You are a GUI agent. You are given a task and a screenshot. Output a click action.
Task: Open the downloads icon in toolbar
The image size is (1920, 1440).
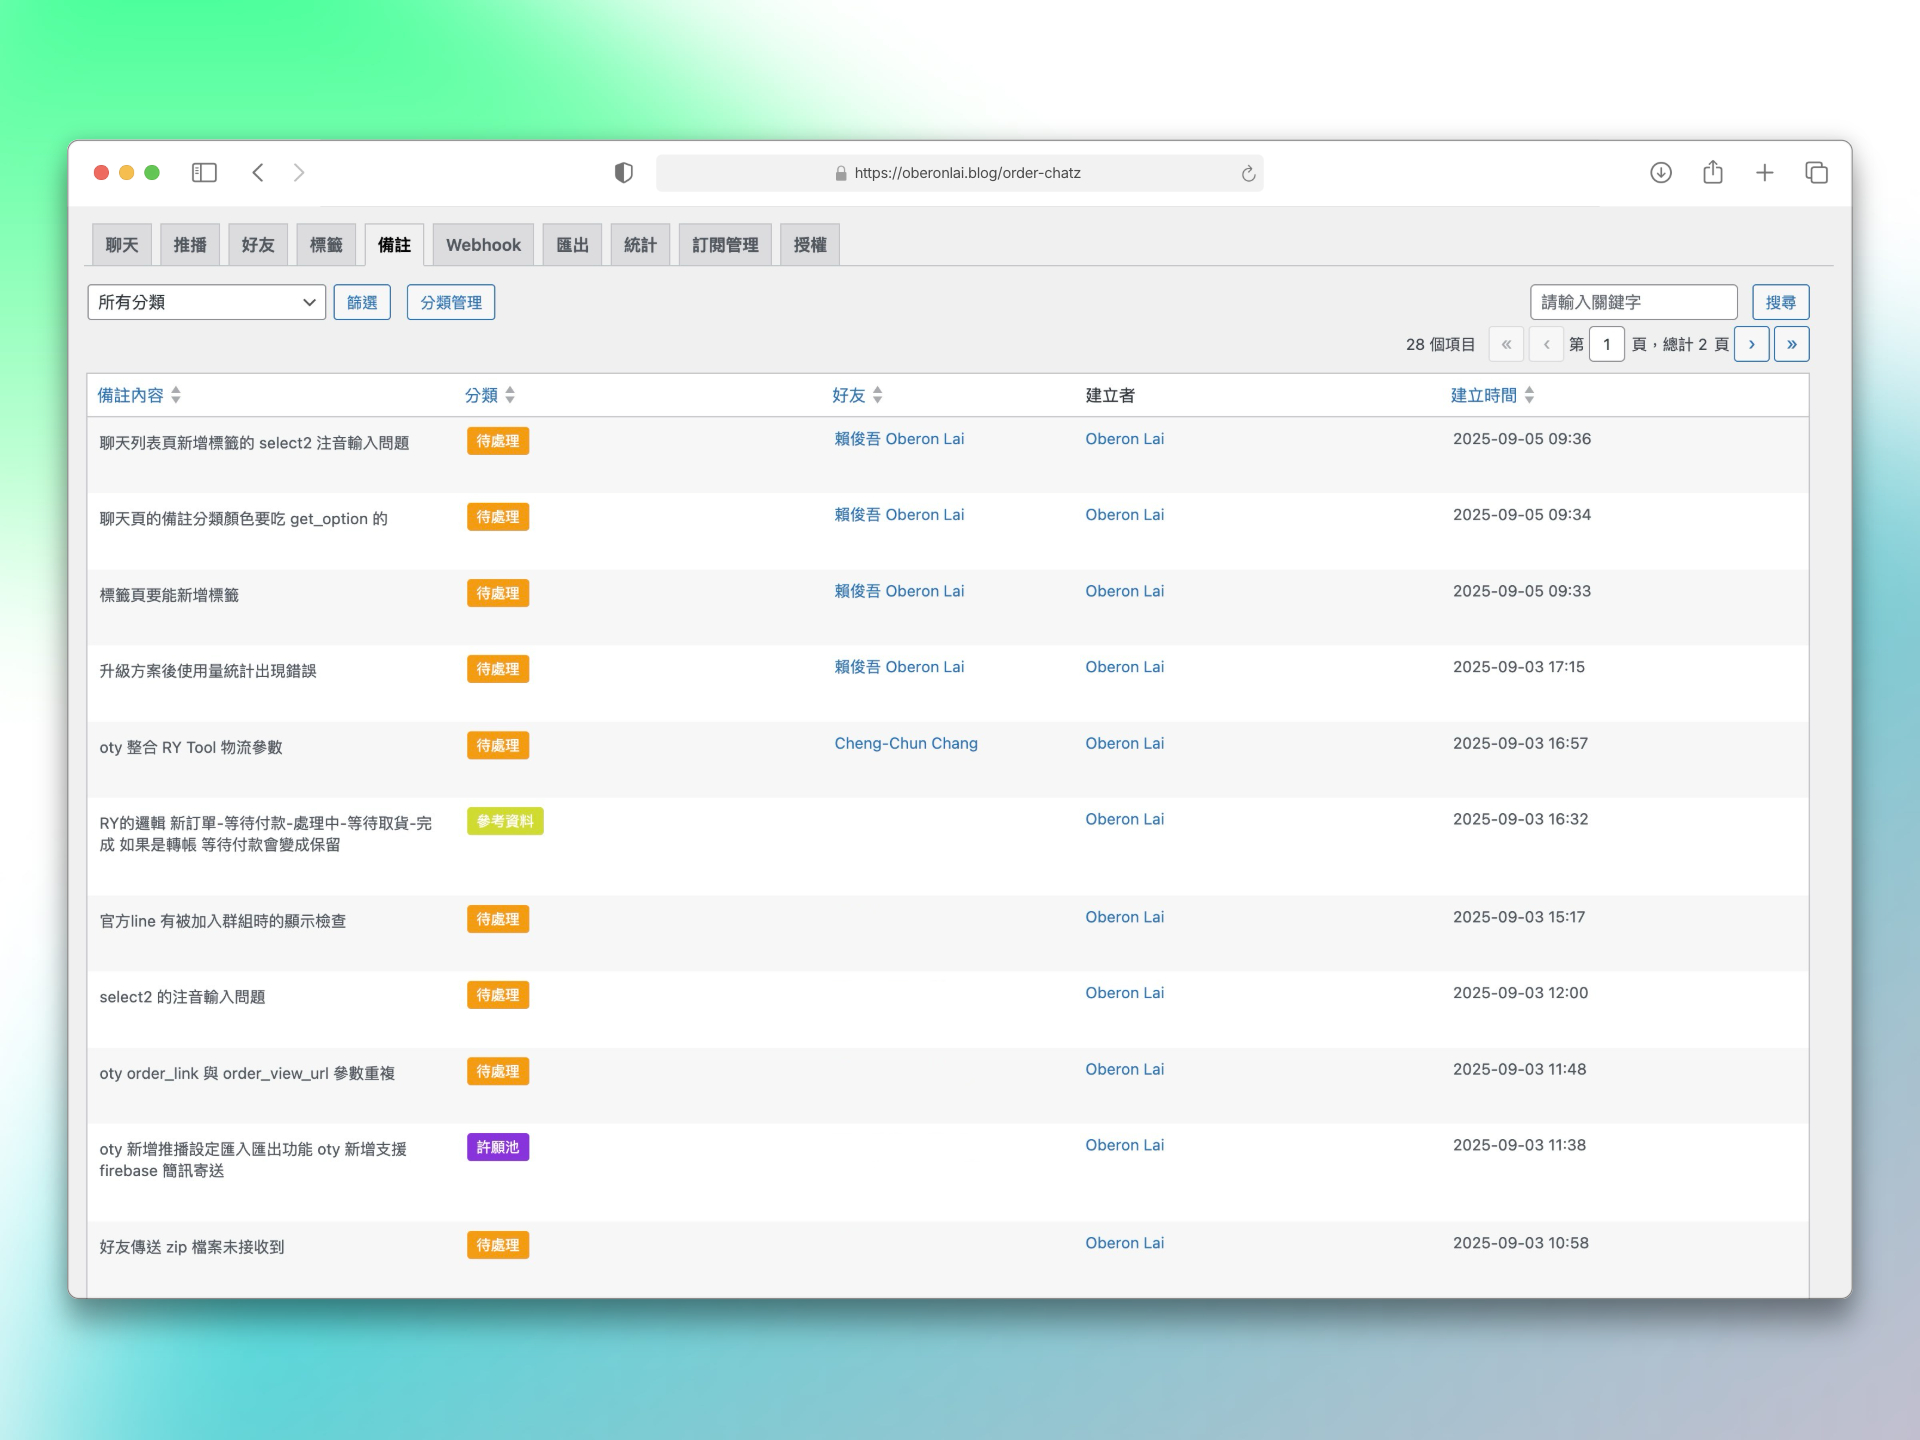[1660, 173]
